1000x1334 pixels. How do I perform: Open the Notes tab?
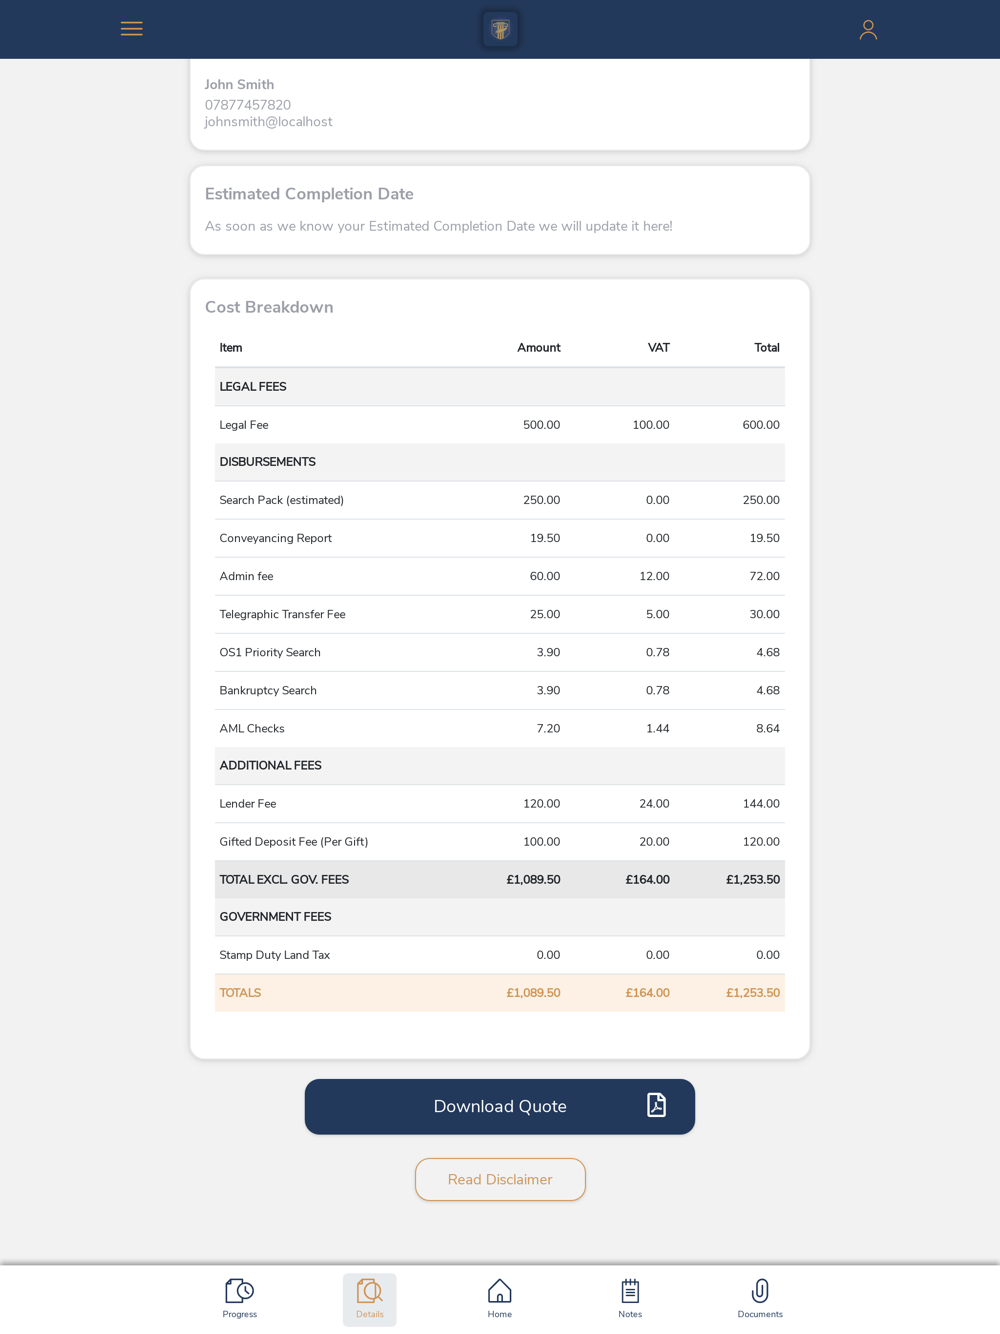pos(630,1299)
